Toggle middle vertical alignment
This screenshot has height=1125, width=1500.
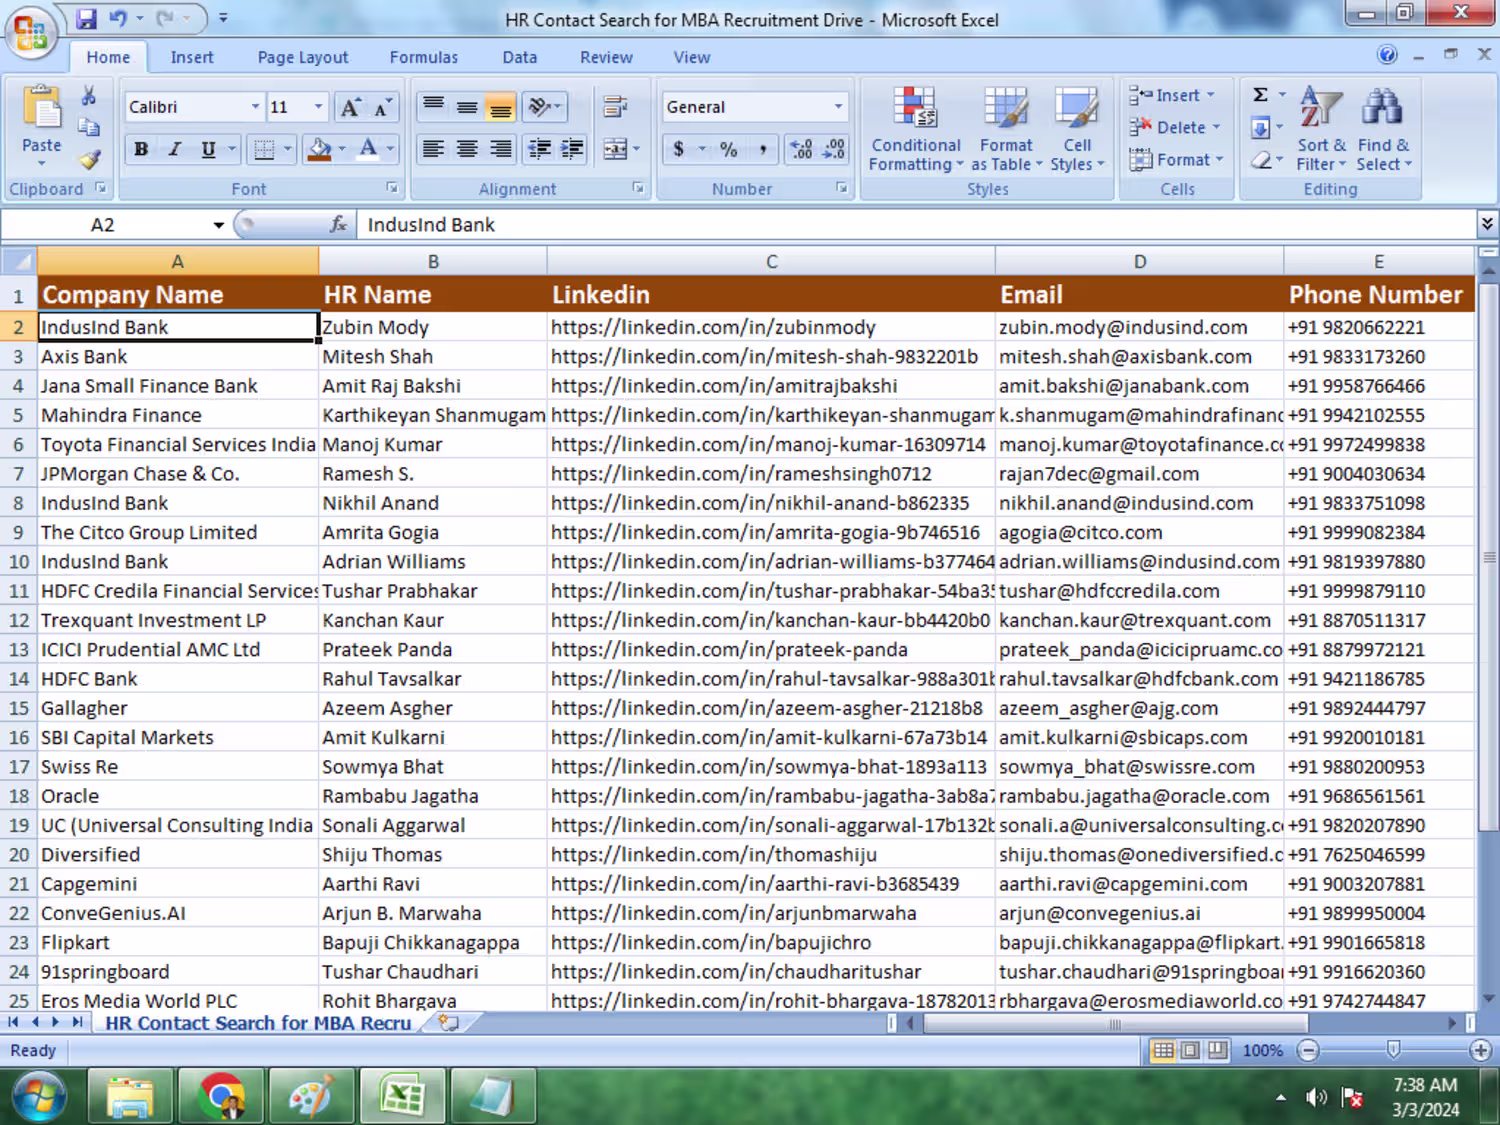(467, 106)
